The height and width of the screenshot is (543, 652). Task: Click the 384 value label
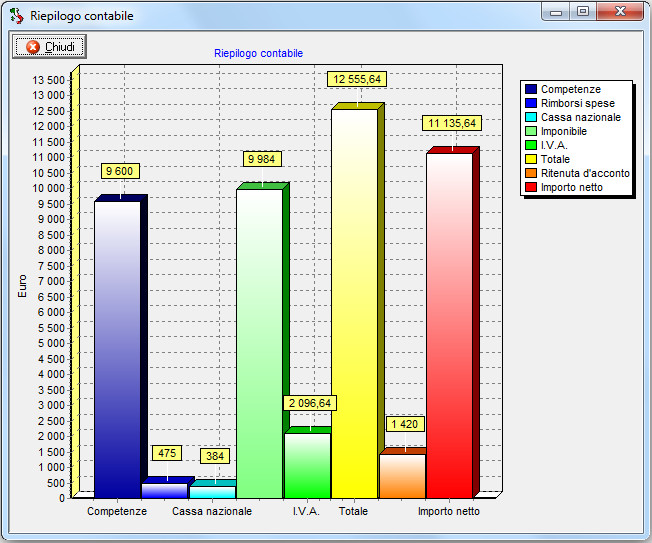point(215,456)
